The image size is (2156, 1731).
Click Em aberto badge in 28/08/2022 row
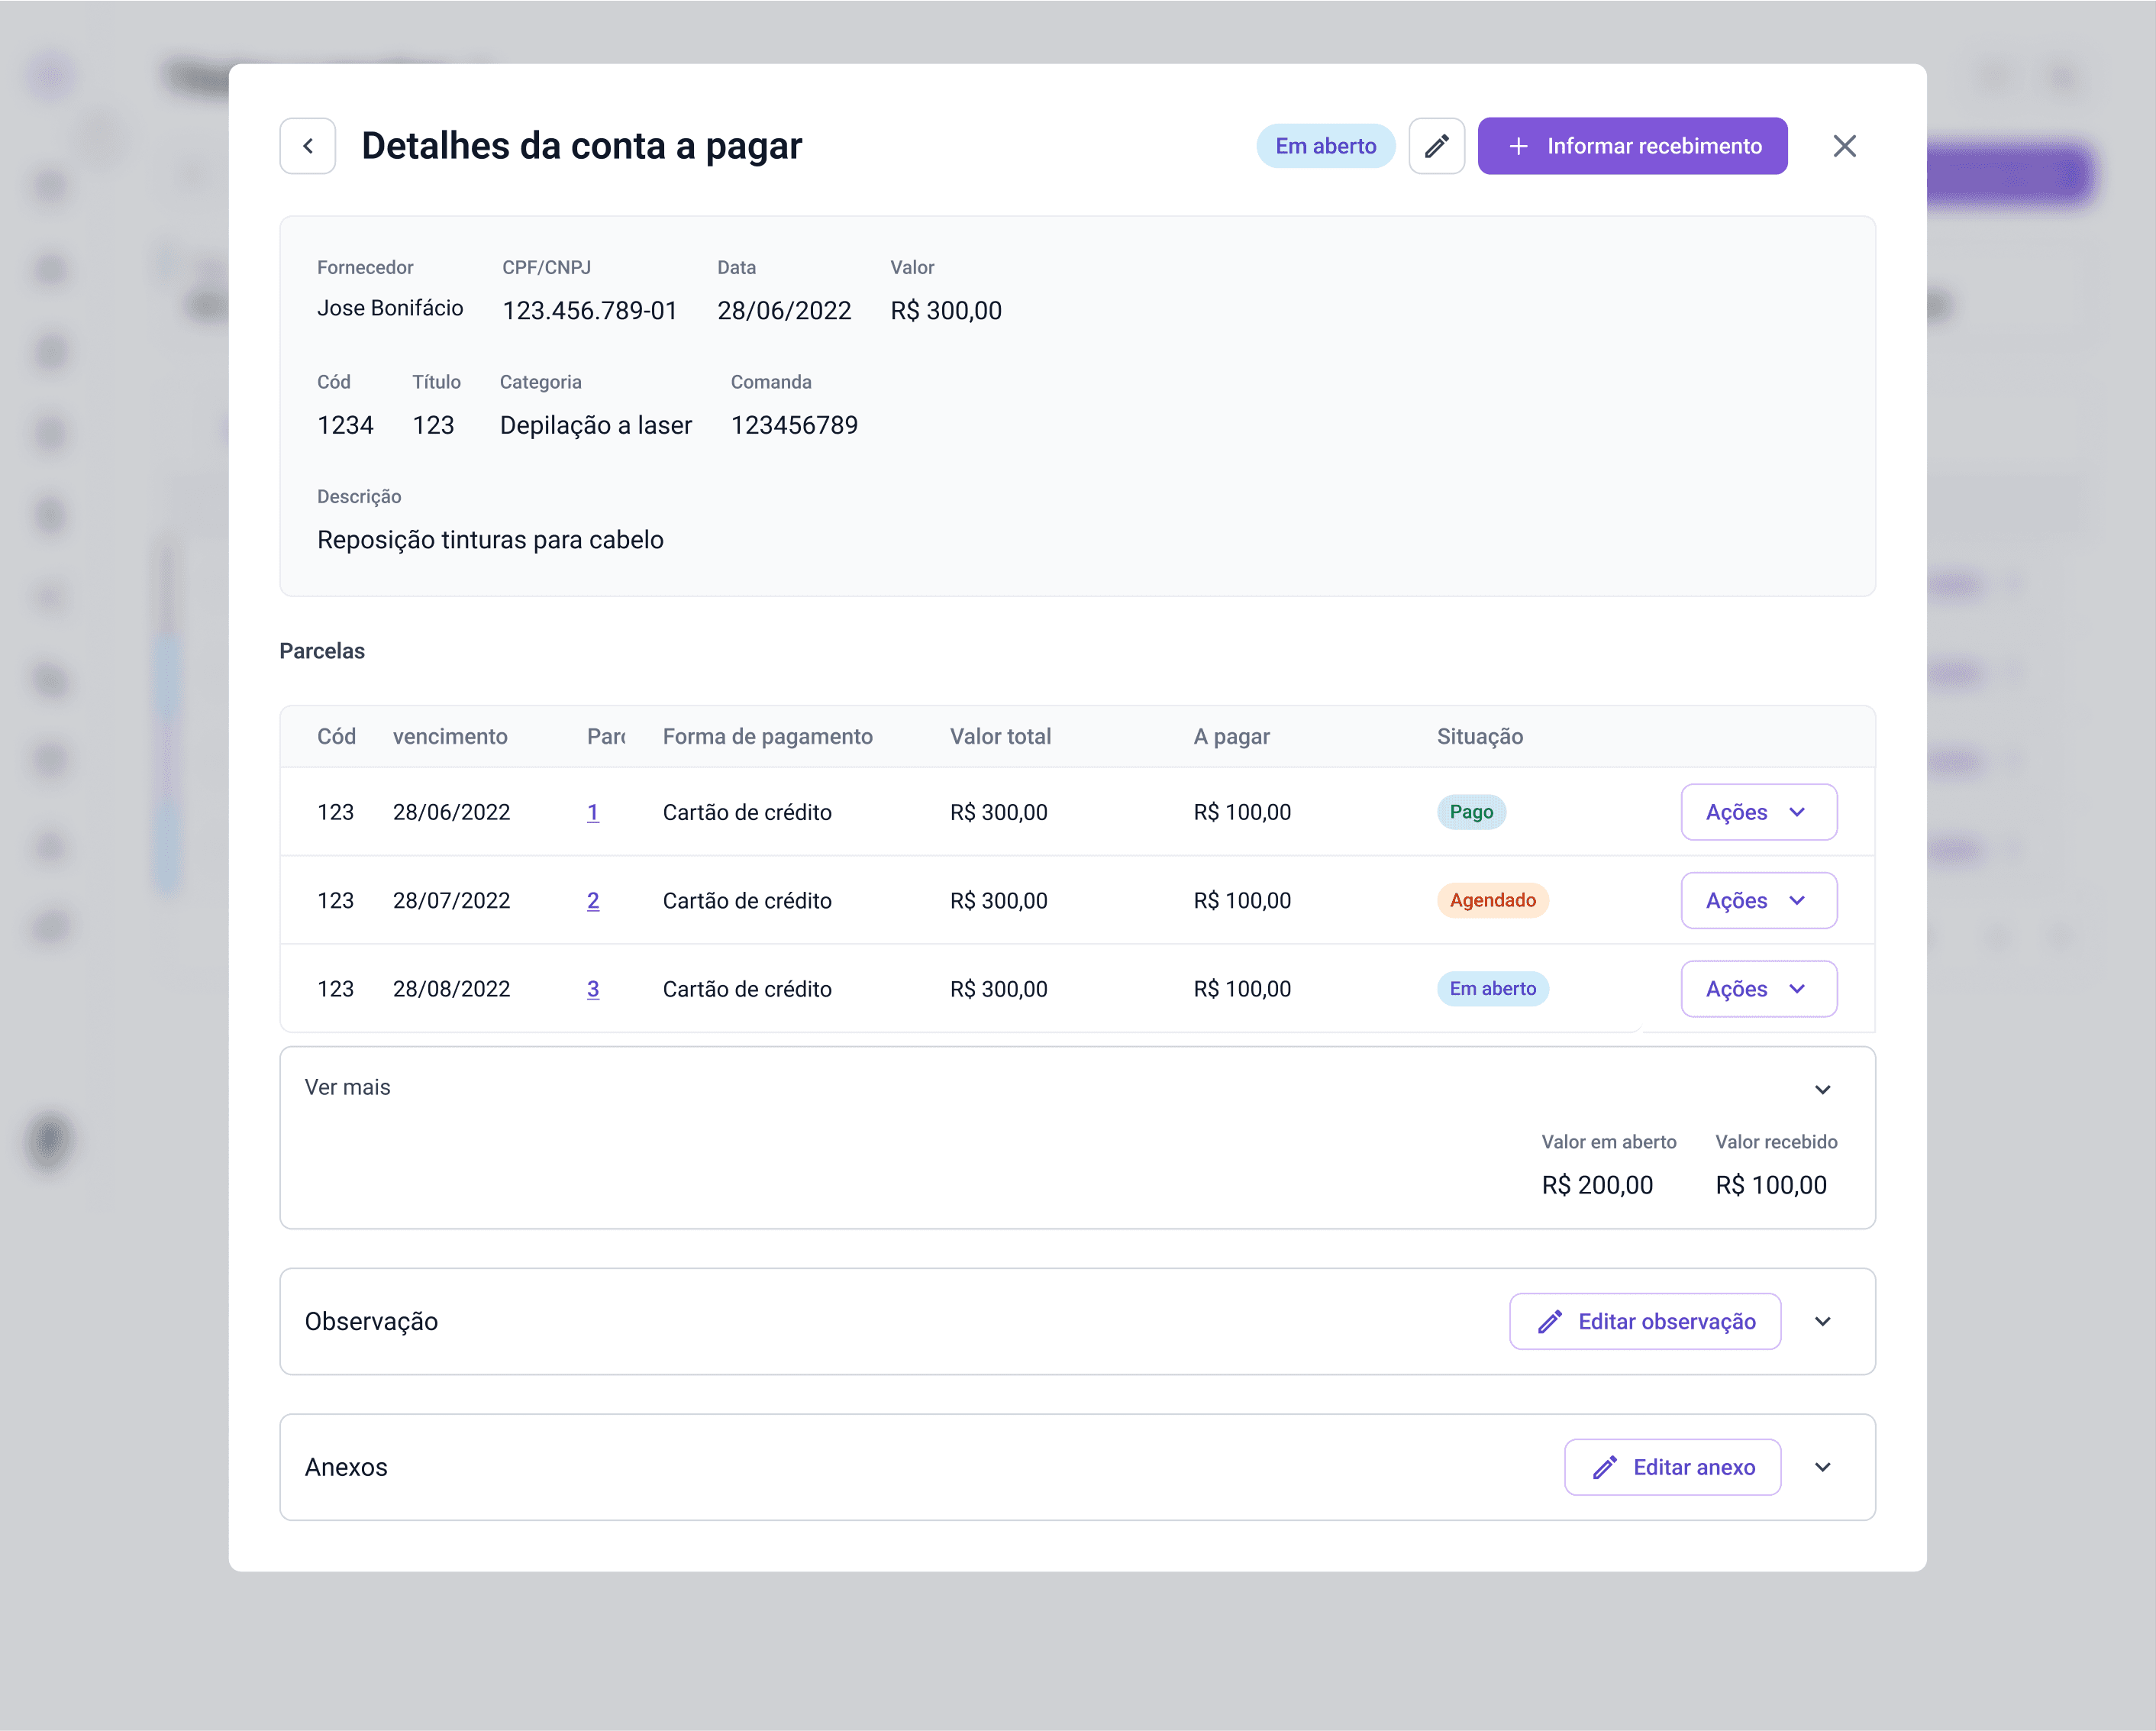1492,989
